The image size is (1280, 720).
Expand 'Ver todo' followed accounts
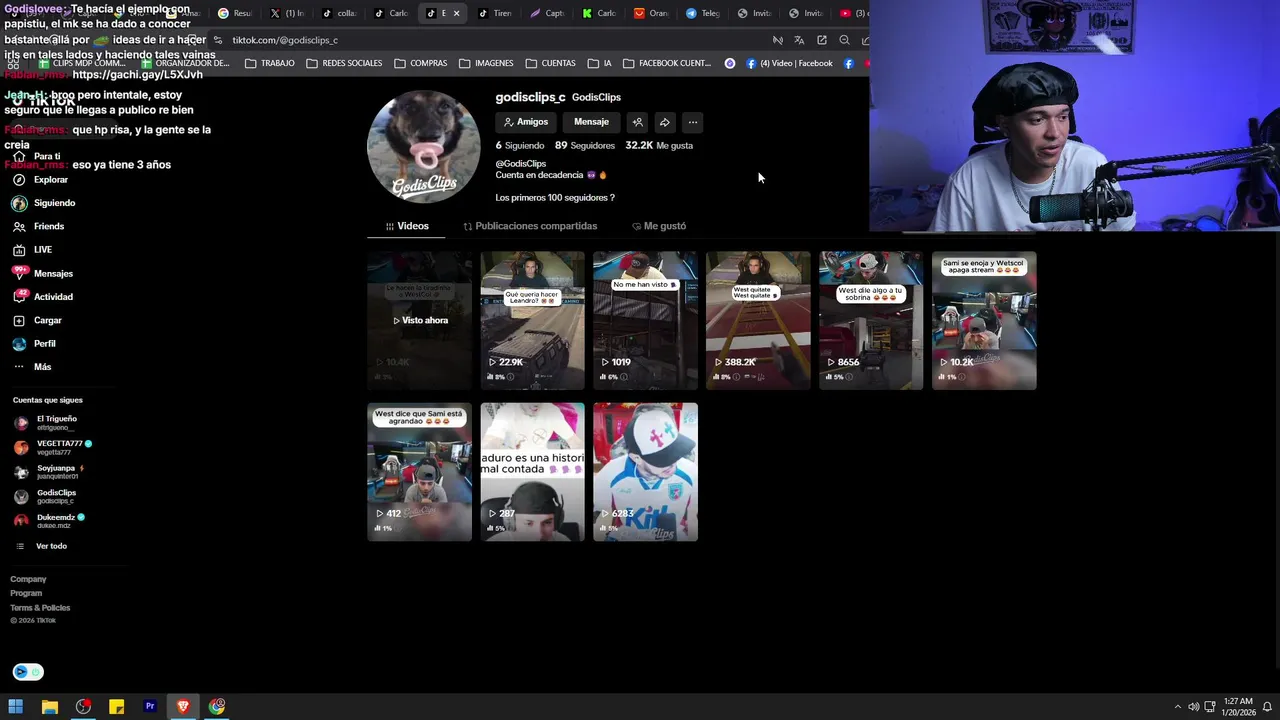[x=42, y=546]
